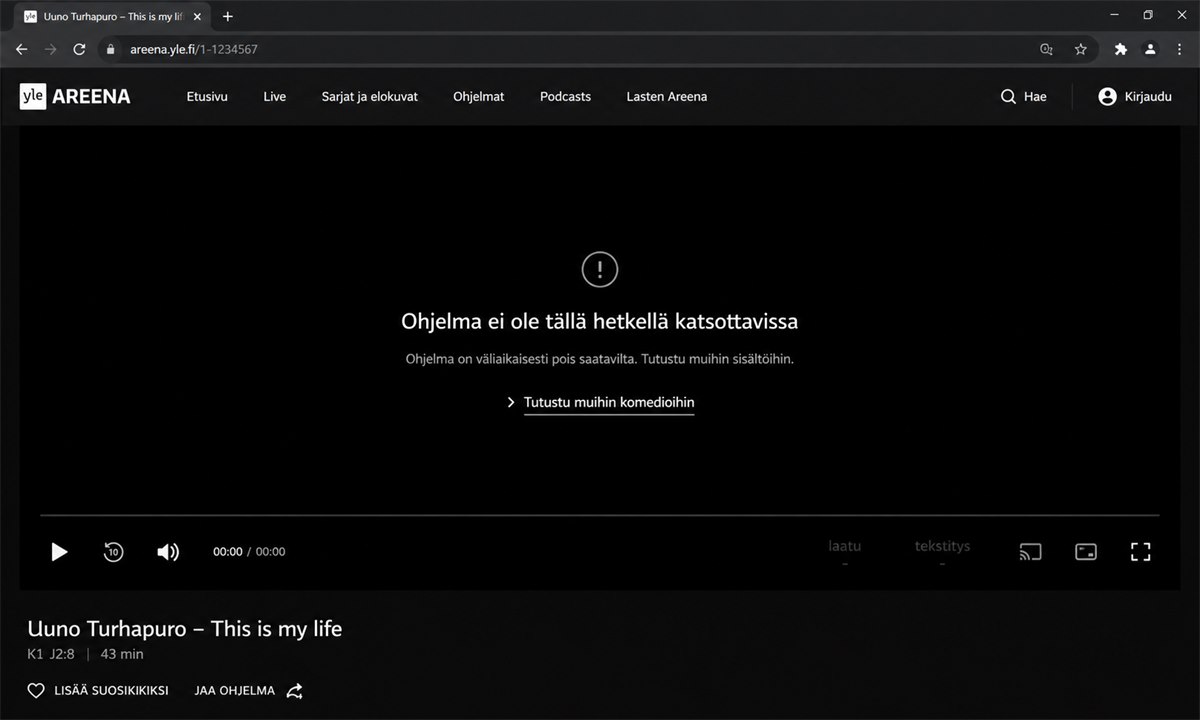Click the magnifying glass search icon
Screen dimensions: 1200x720
(x=1008, y=97)
